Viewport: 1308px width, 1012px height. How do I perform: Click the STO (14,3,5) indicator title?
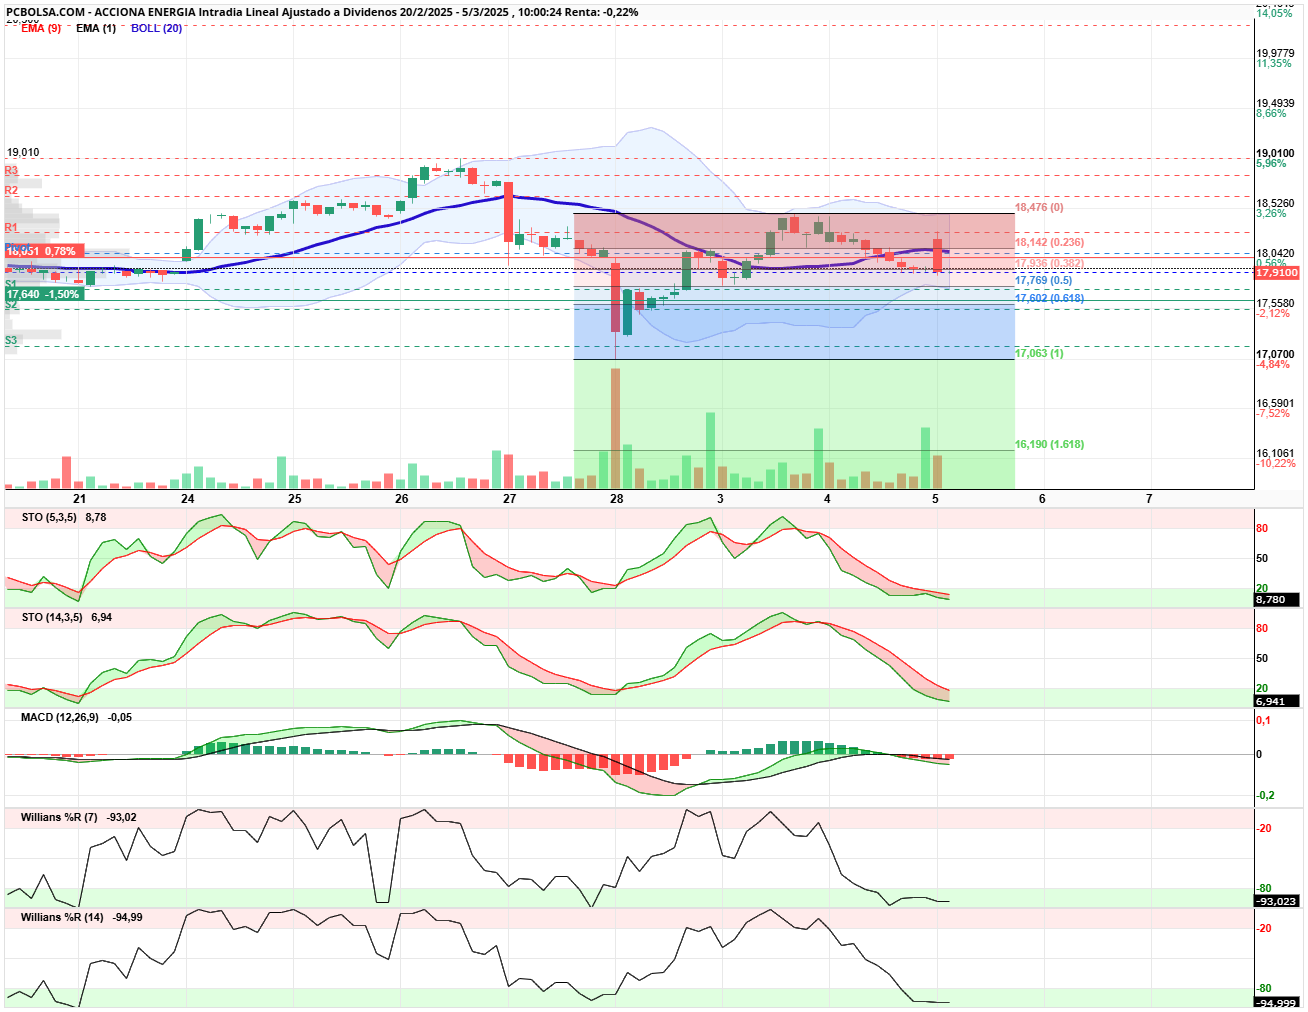[52, 617]
